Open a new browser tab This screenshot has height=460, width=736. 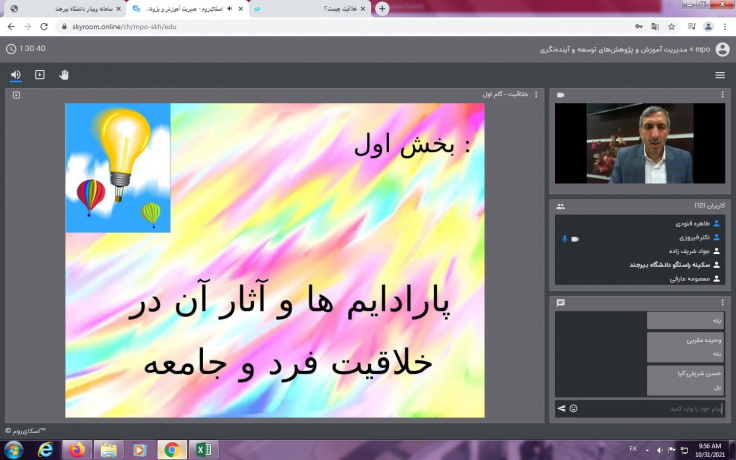pos(382,9)
